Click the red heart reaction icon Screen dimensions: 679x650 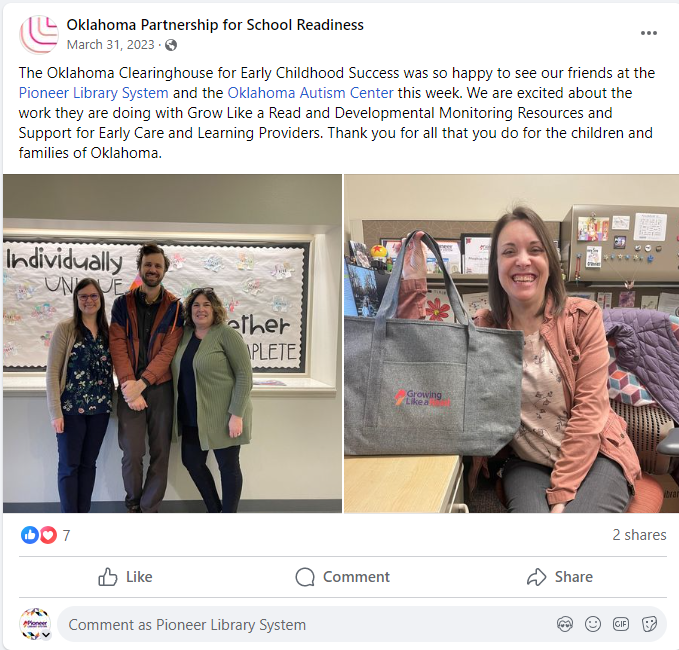pyautogui.click(x=48, y=535)
